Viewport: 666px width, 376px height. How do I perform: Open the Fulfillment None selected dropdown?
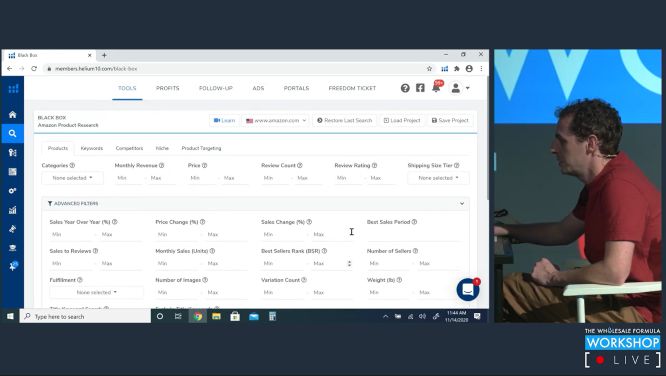click(96, 292)
